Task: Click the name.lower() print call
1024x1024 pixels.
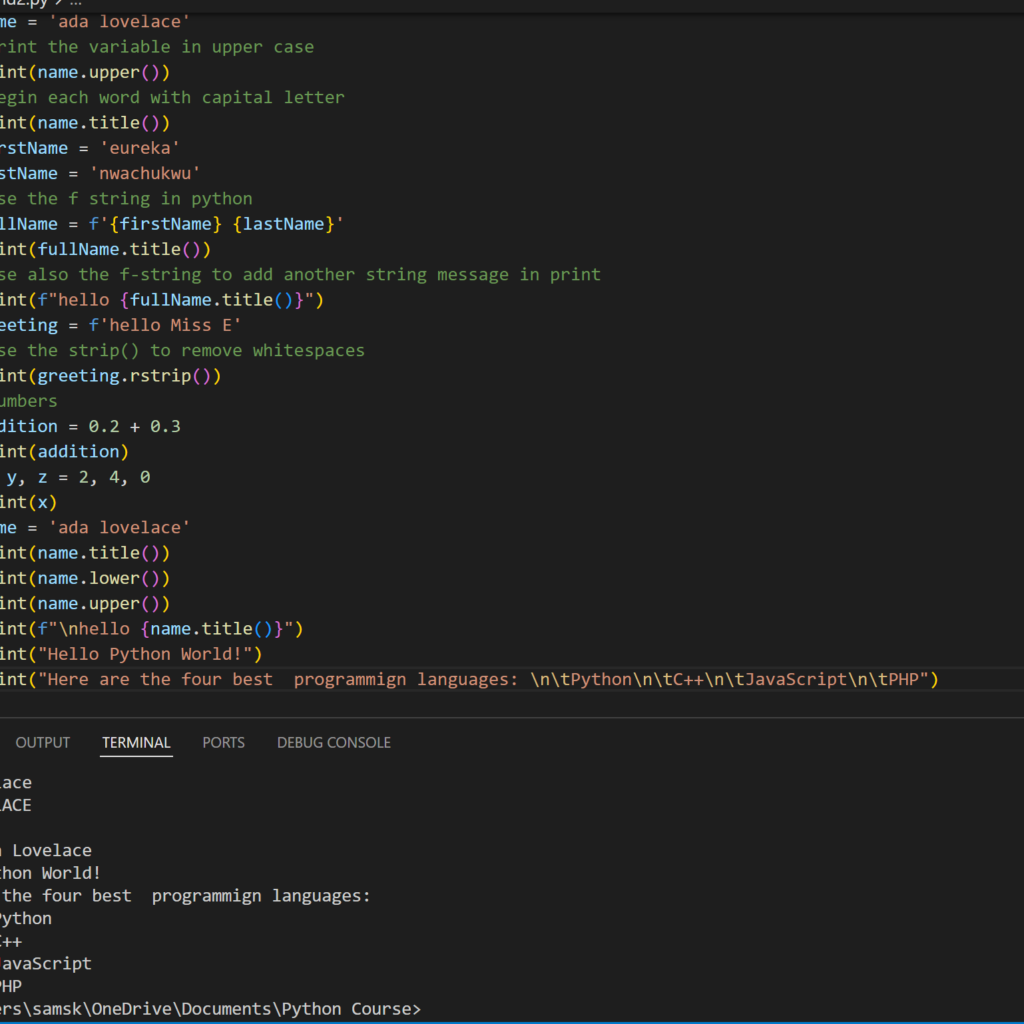Action: tap(85, 577)
